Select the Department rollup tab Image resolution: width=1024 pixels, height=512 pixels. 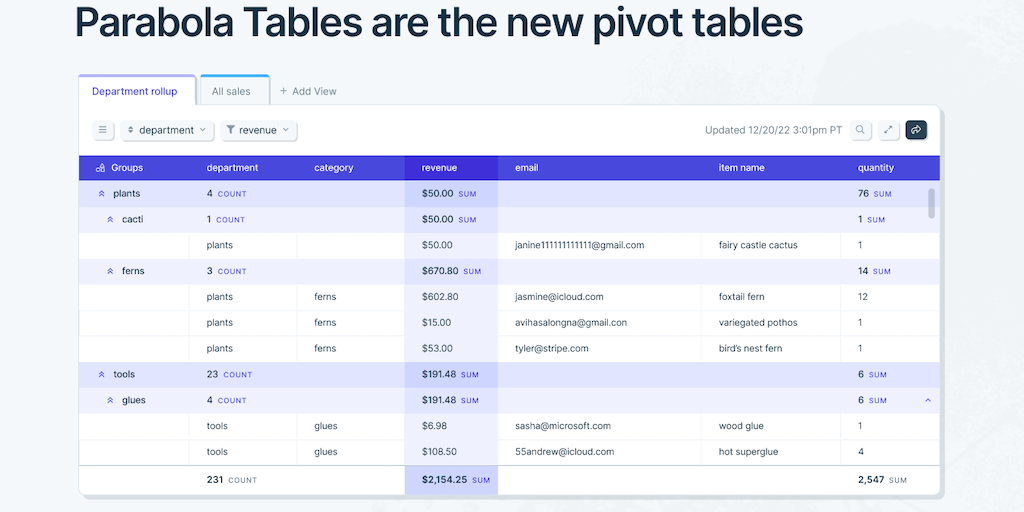134,91
